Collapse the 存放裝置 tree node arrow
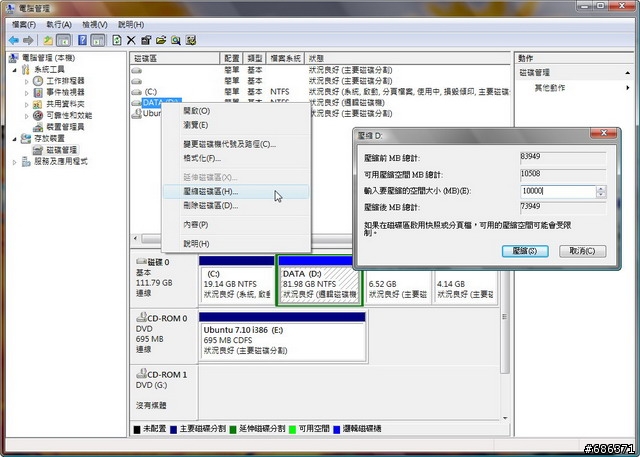The height and width of the screenshot is (457, 640). tap(15, 139)
